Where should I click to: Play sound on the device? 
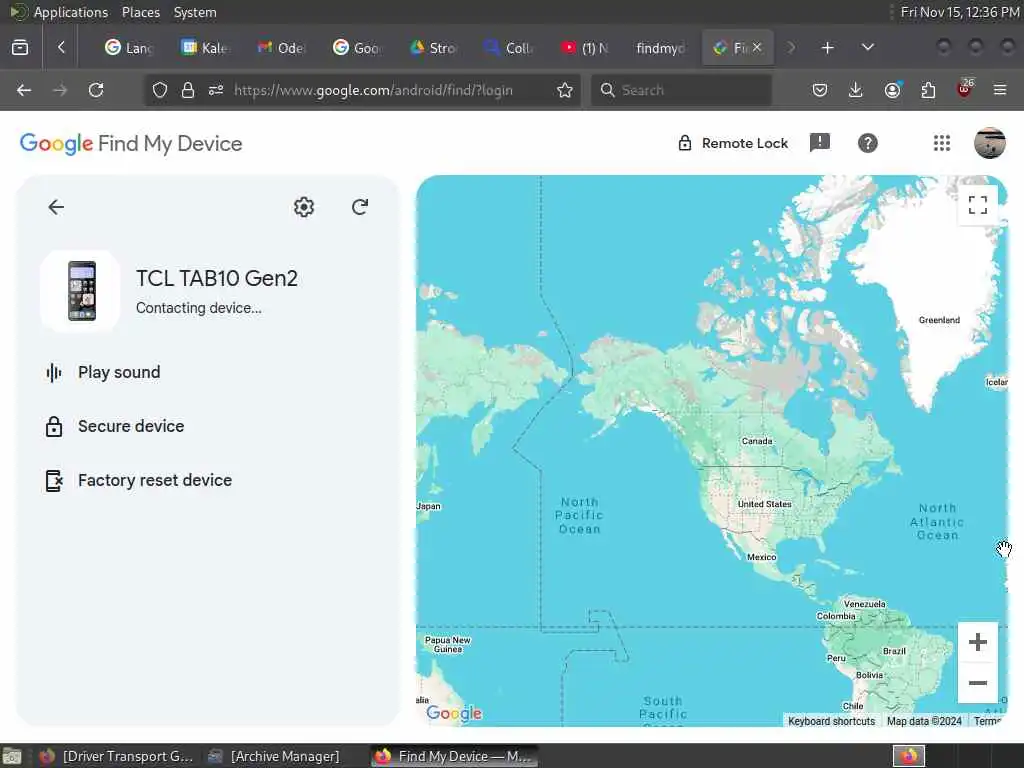(103, 372)
